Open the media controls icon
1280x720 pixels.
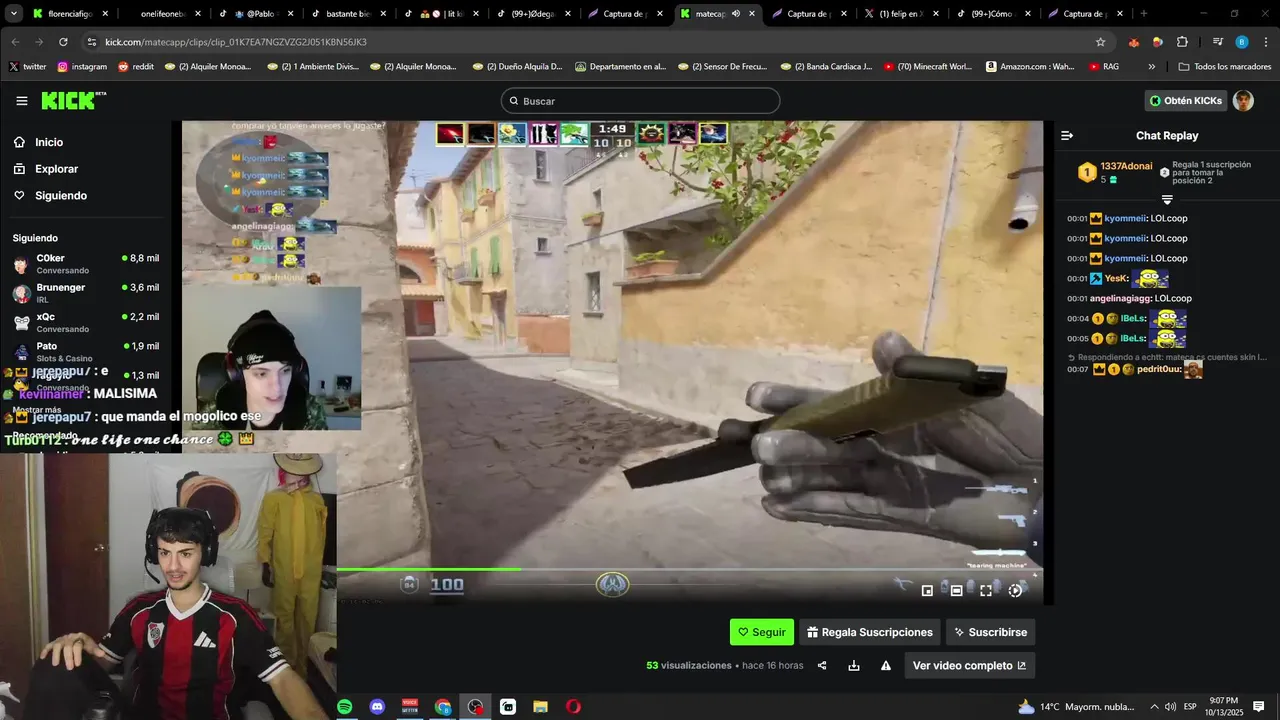click(x=1218, y=42)
